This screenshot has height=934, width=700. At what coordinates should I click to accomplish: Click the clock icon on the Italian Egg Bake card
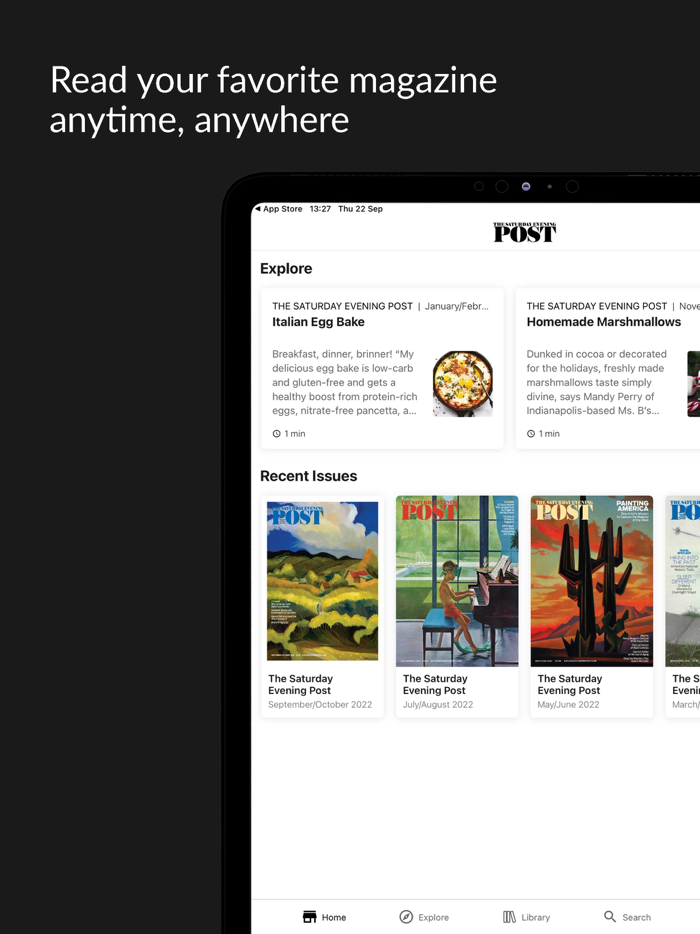click(x=276, y=434)
